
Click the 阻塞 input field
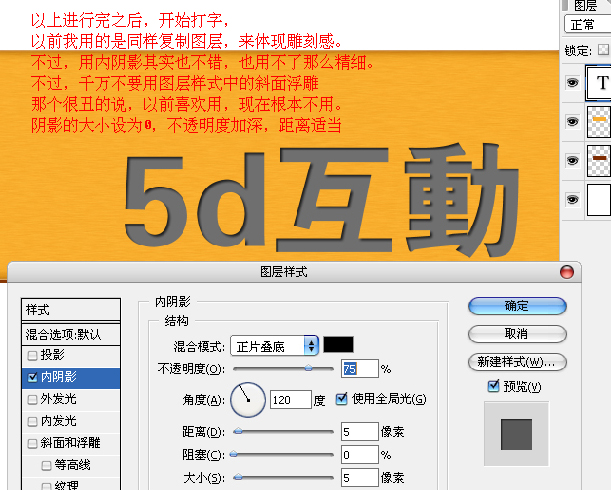click(x=360, y=454)
